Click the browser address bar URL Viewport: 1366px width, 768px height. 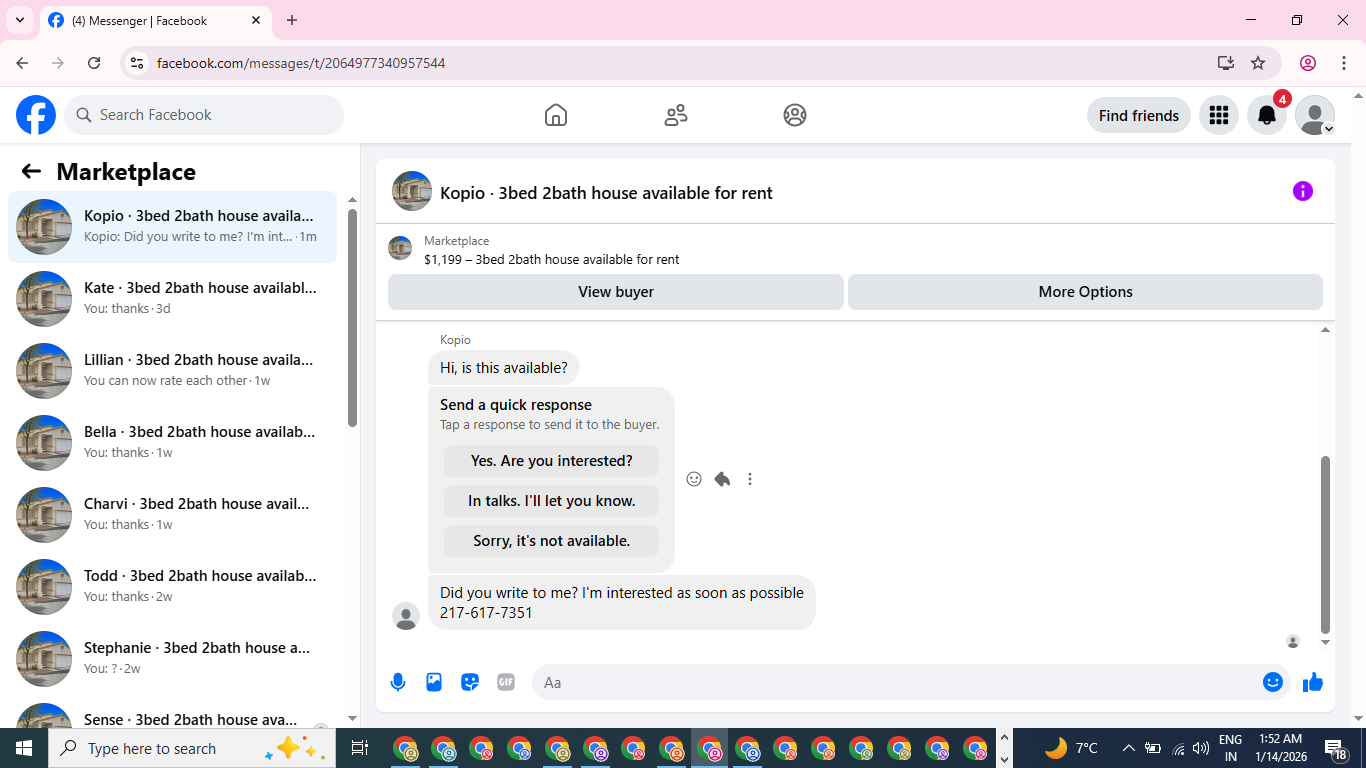(x=301, y=63)
